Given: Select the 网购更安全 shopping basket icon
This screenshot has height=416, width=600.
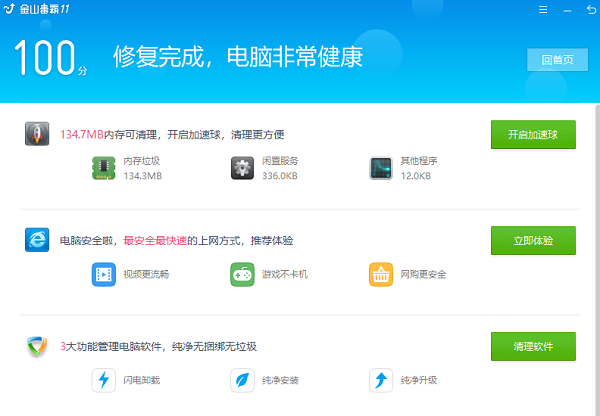Looking at the screenshot, I should point(381,274).
